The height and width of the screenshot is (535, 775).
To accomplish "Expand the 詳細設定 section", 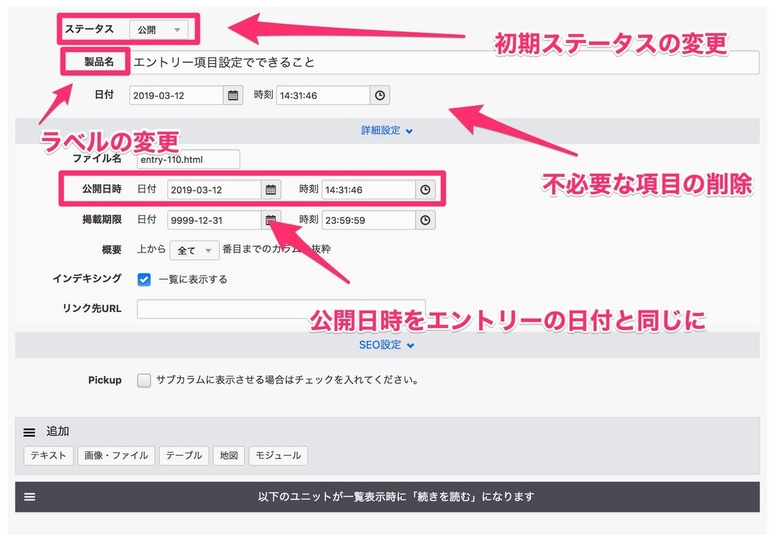I will click(x=387, y=130).
